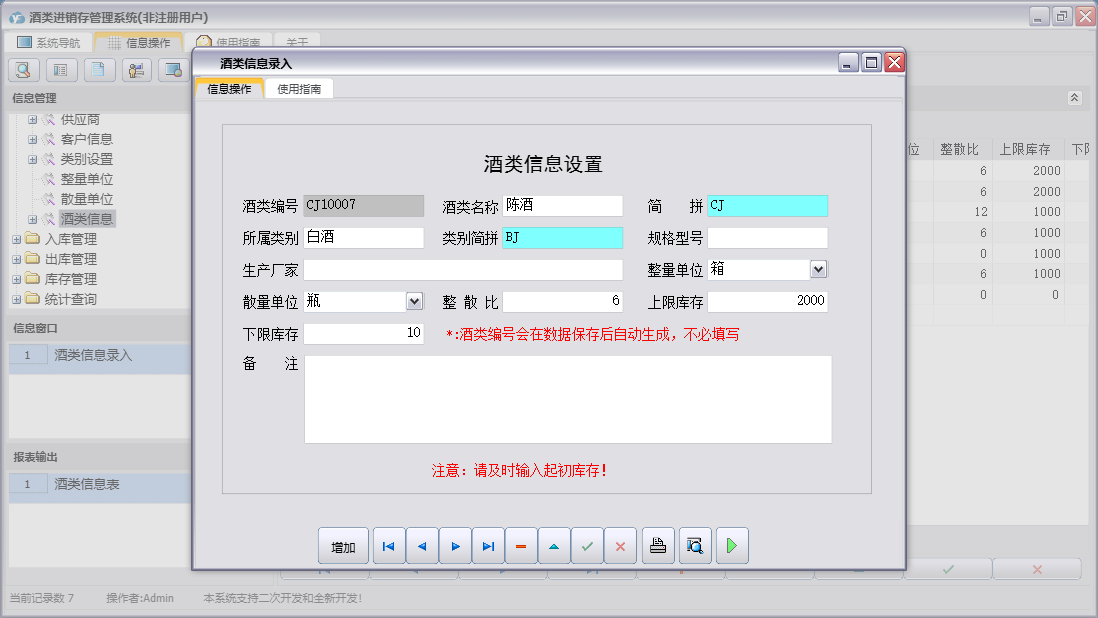Click the 增加 button
Viewport: 1098px width, 618px height.
pos(343,546)
